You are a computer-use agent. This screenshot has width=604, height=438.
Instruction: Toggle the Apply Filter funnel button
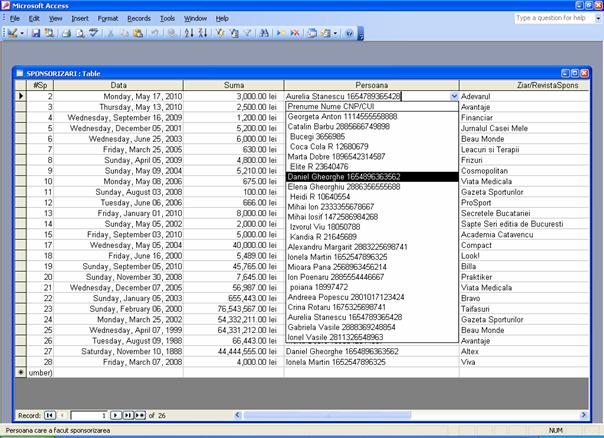[246, 33]
